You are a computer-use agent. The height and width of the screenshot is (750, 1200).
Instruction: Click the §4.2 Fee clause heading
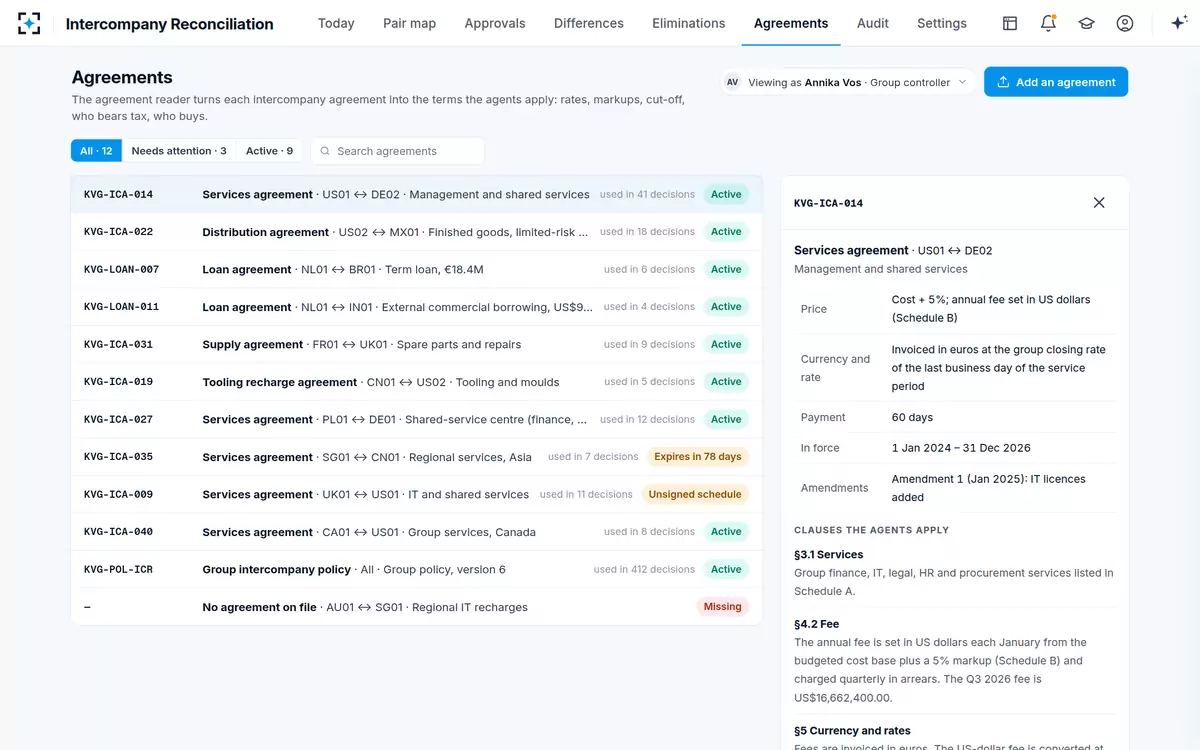816,624
